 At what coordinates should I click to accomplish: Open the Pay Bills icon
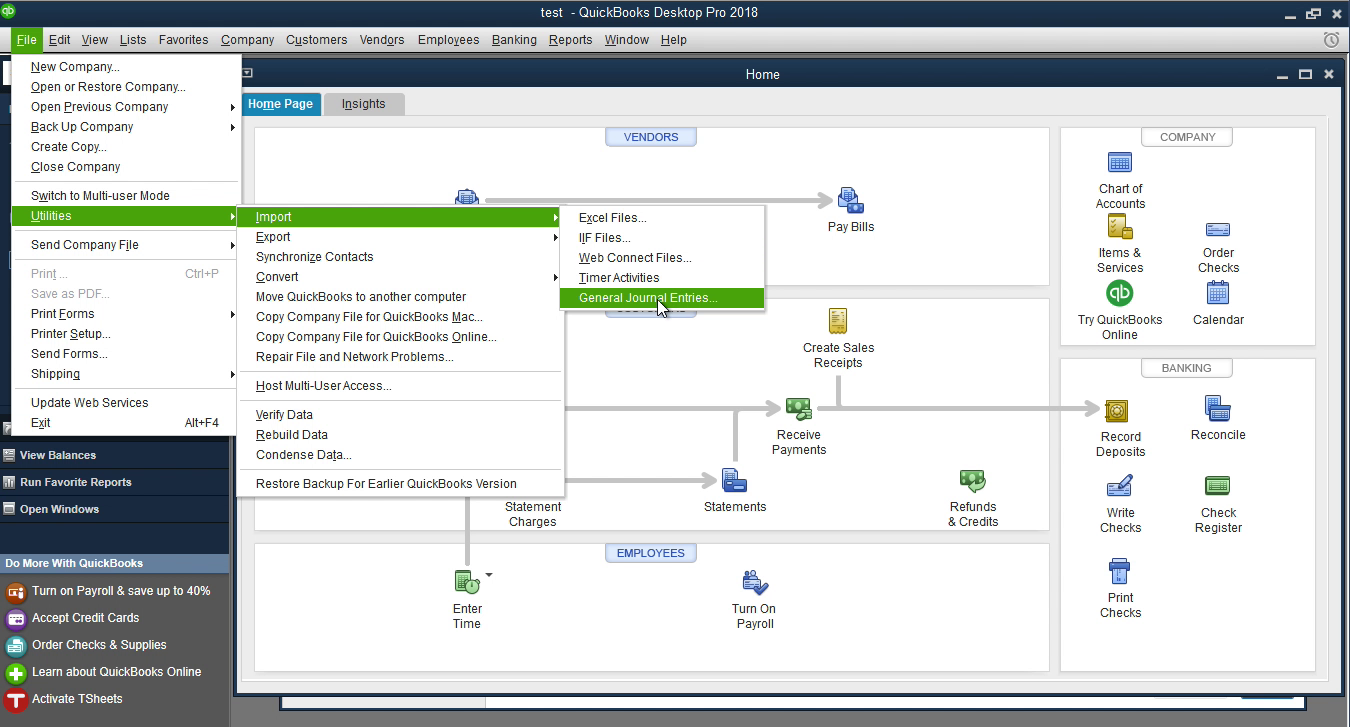click(x=850, y=201)
